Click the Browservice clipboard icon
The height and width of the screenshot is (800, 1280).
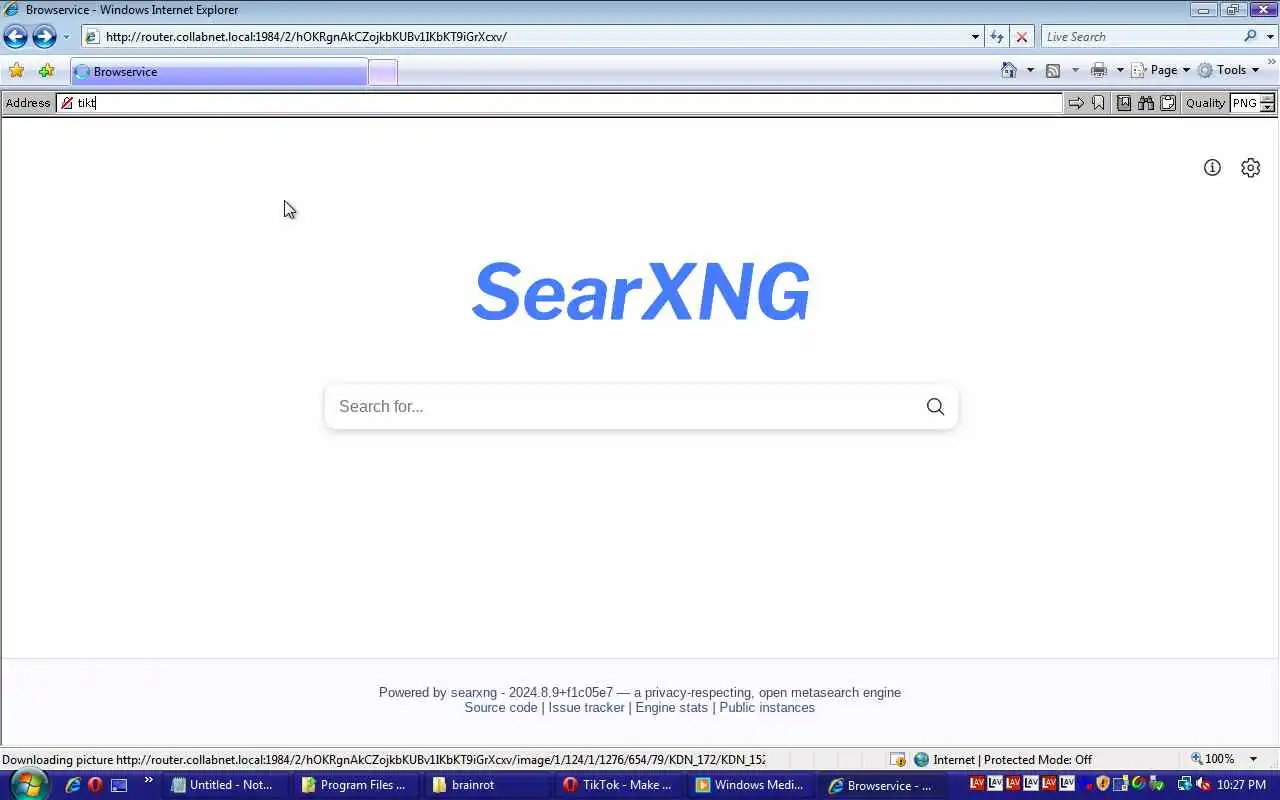(1168, 103)
